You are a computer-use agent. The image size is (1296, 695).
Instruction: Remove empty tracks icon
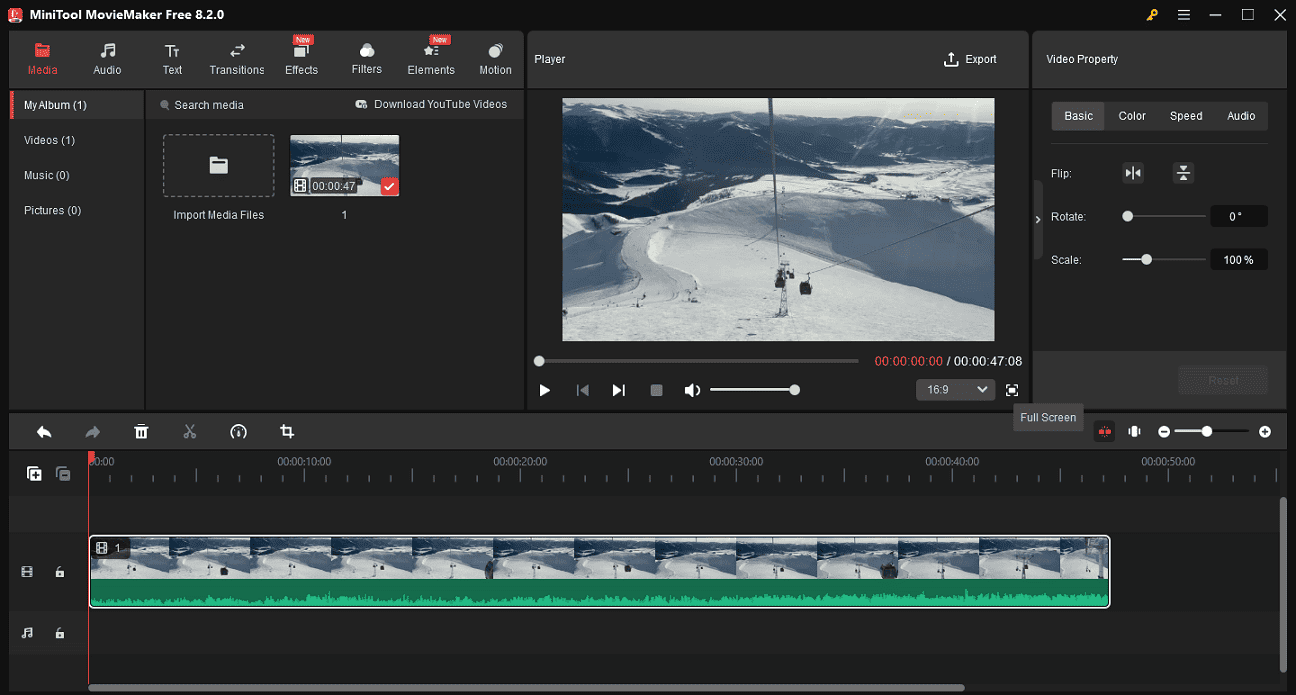[x=63, y=474]
